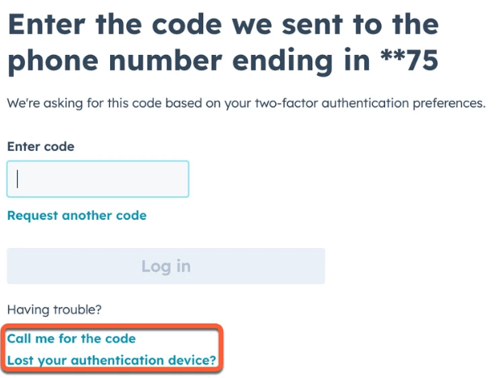Click the word 'phone number' in the heading
Image resolution: width=500 pixels, height=378 pixels.
click(x=115, y=61)
